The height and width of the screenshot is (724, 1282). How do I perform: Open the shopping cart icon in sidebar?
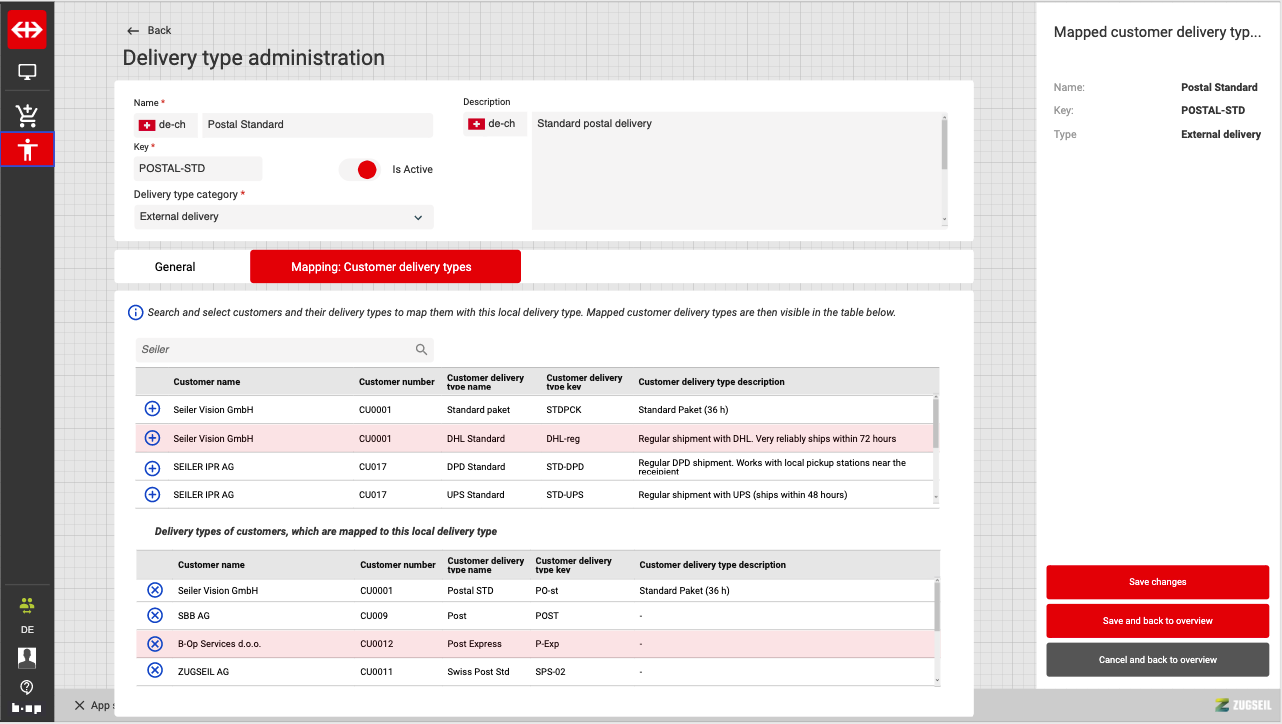(27, 114)
